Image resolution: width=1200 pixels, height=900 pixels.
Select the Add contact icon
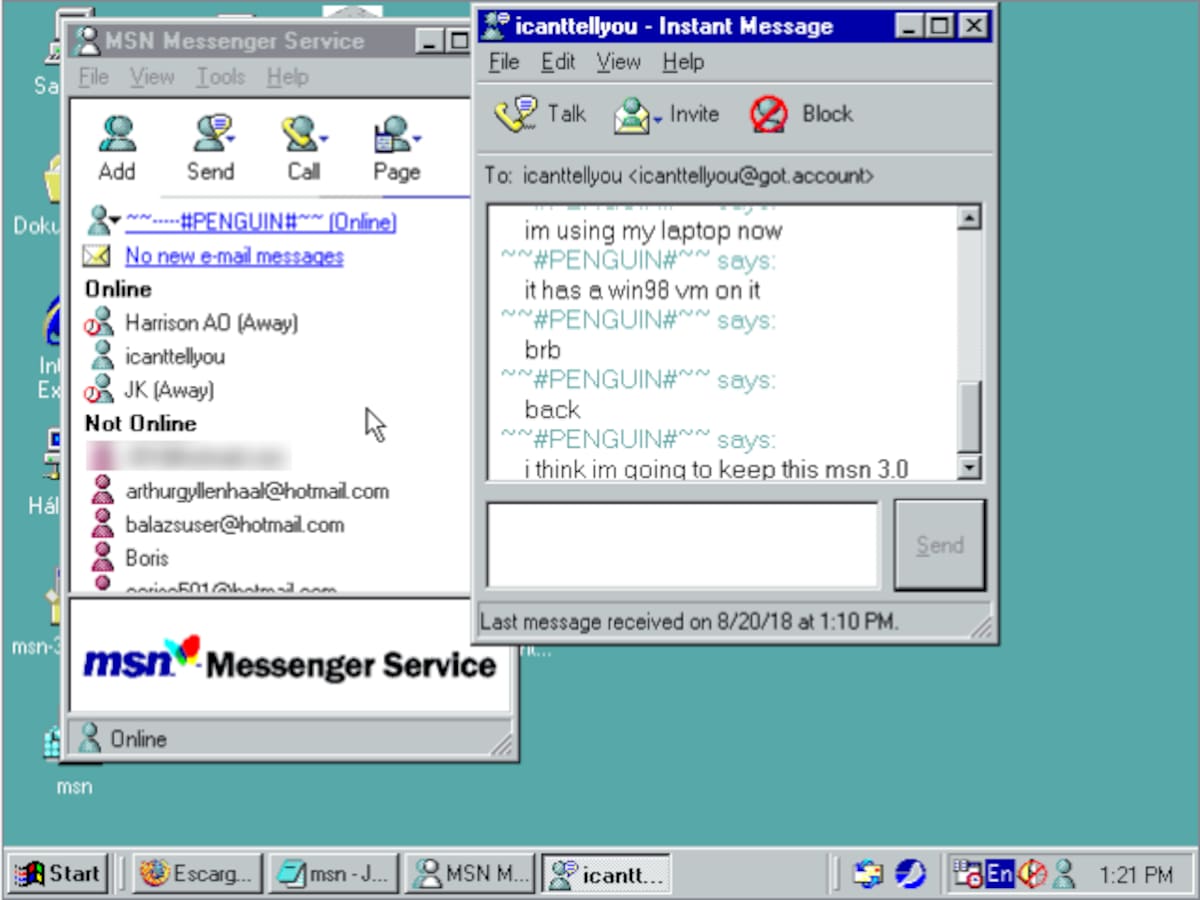117,131
